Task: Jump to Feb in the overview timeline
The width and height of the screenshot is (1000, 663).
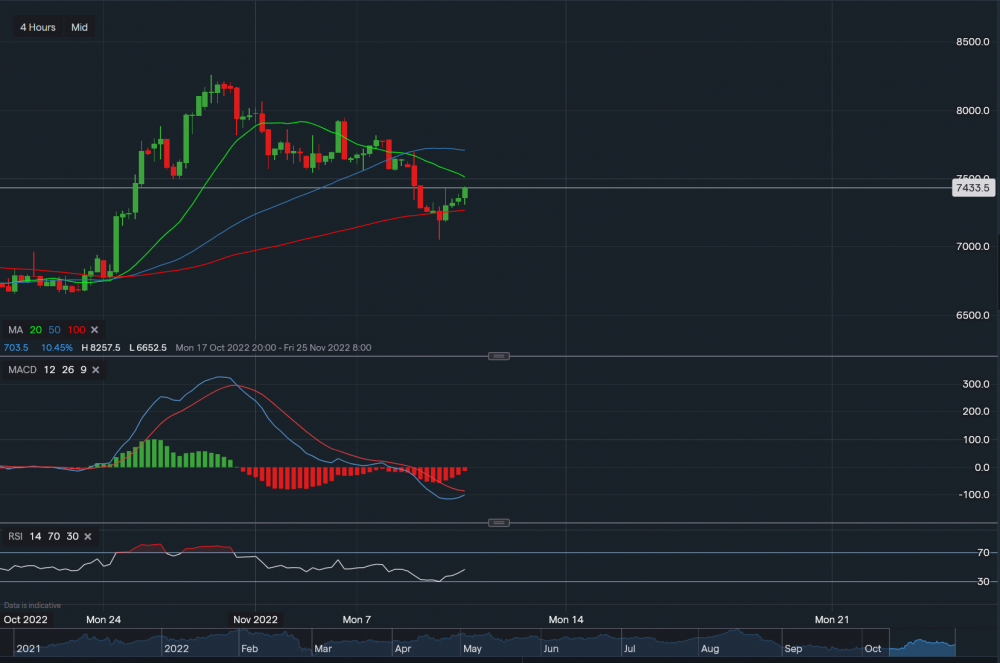Action: click(250, 649)
